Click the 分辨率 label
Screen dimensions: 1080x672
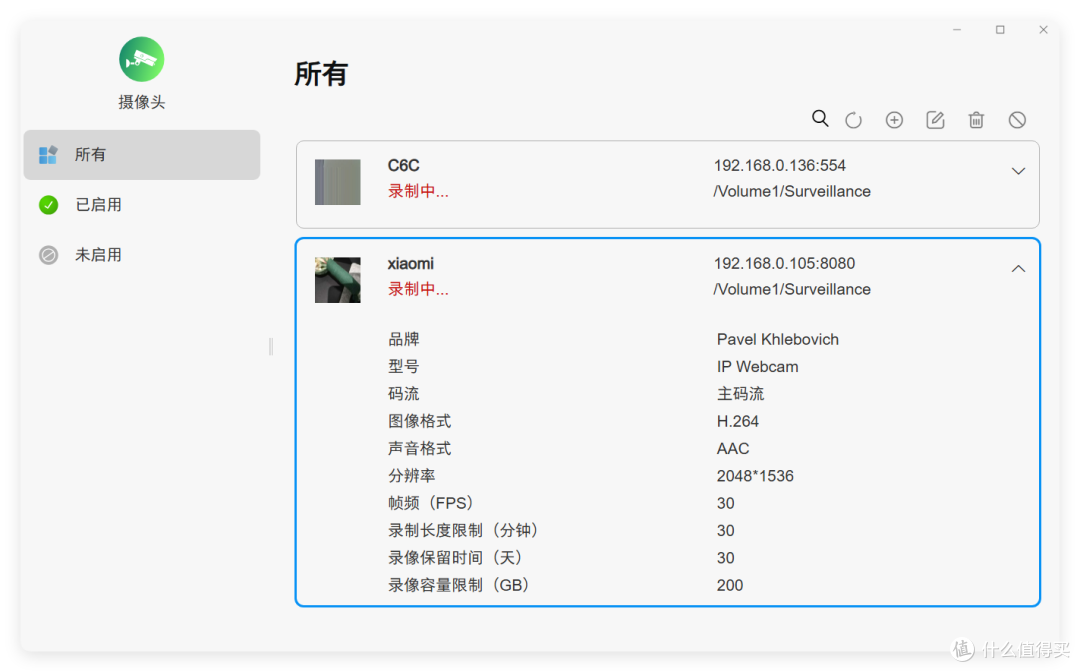[411, 476]
